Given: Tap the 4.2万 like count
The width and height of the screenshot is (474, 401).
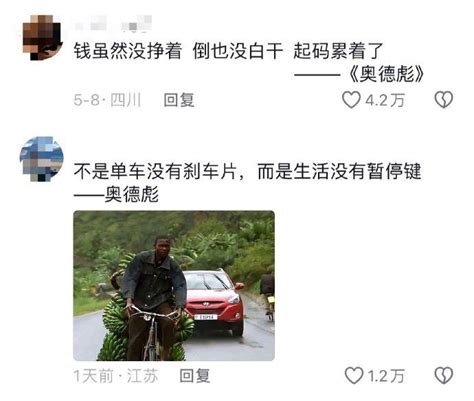Looking at the screenshot, I should [385, 100].
